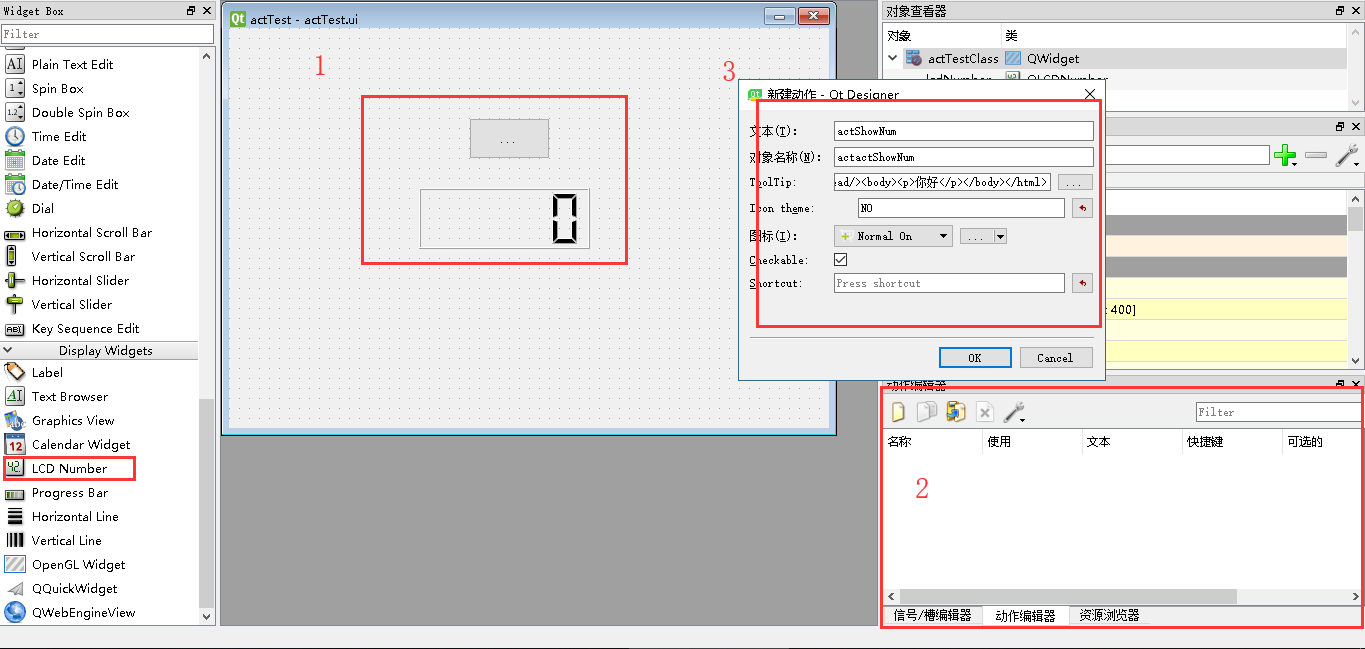
Task: Click the action editor Filter input field
Action: tap(1277, 411)
